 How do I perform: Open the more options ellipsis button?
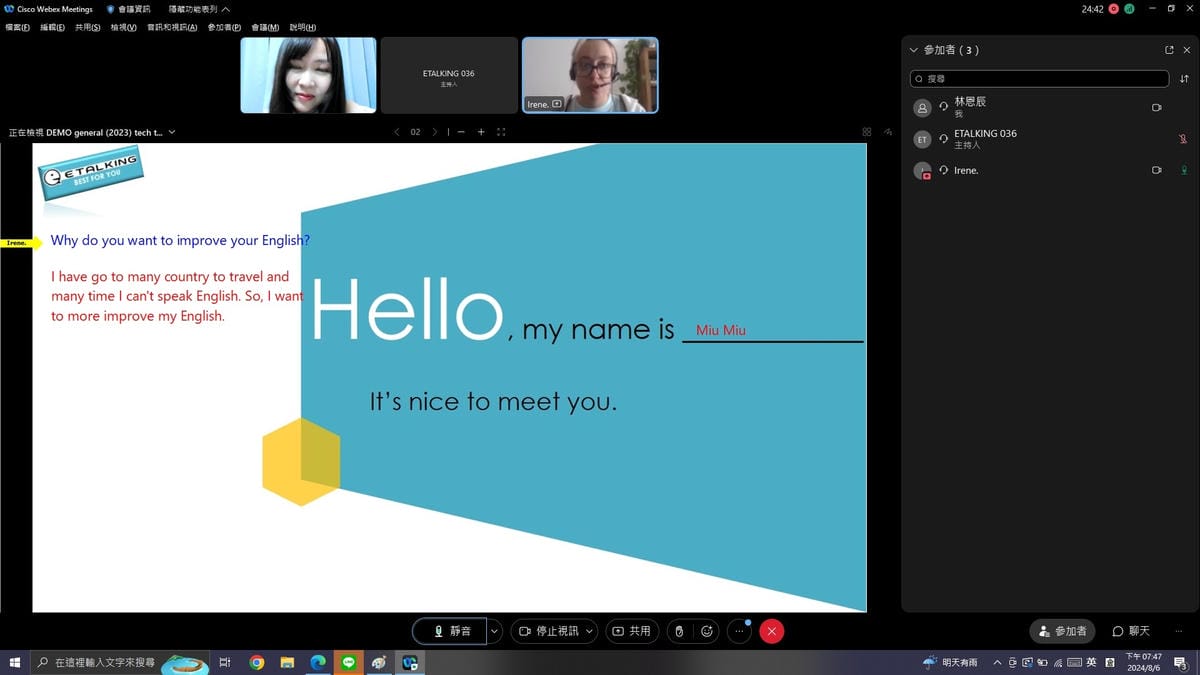(x=740, y=631)
